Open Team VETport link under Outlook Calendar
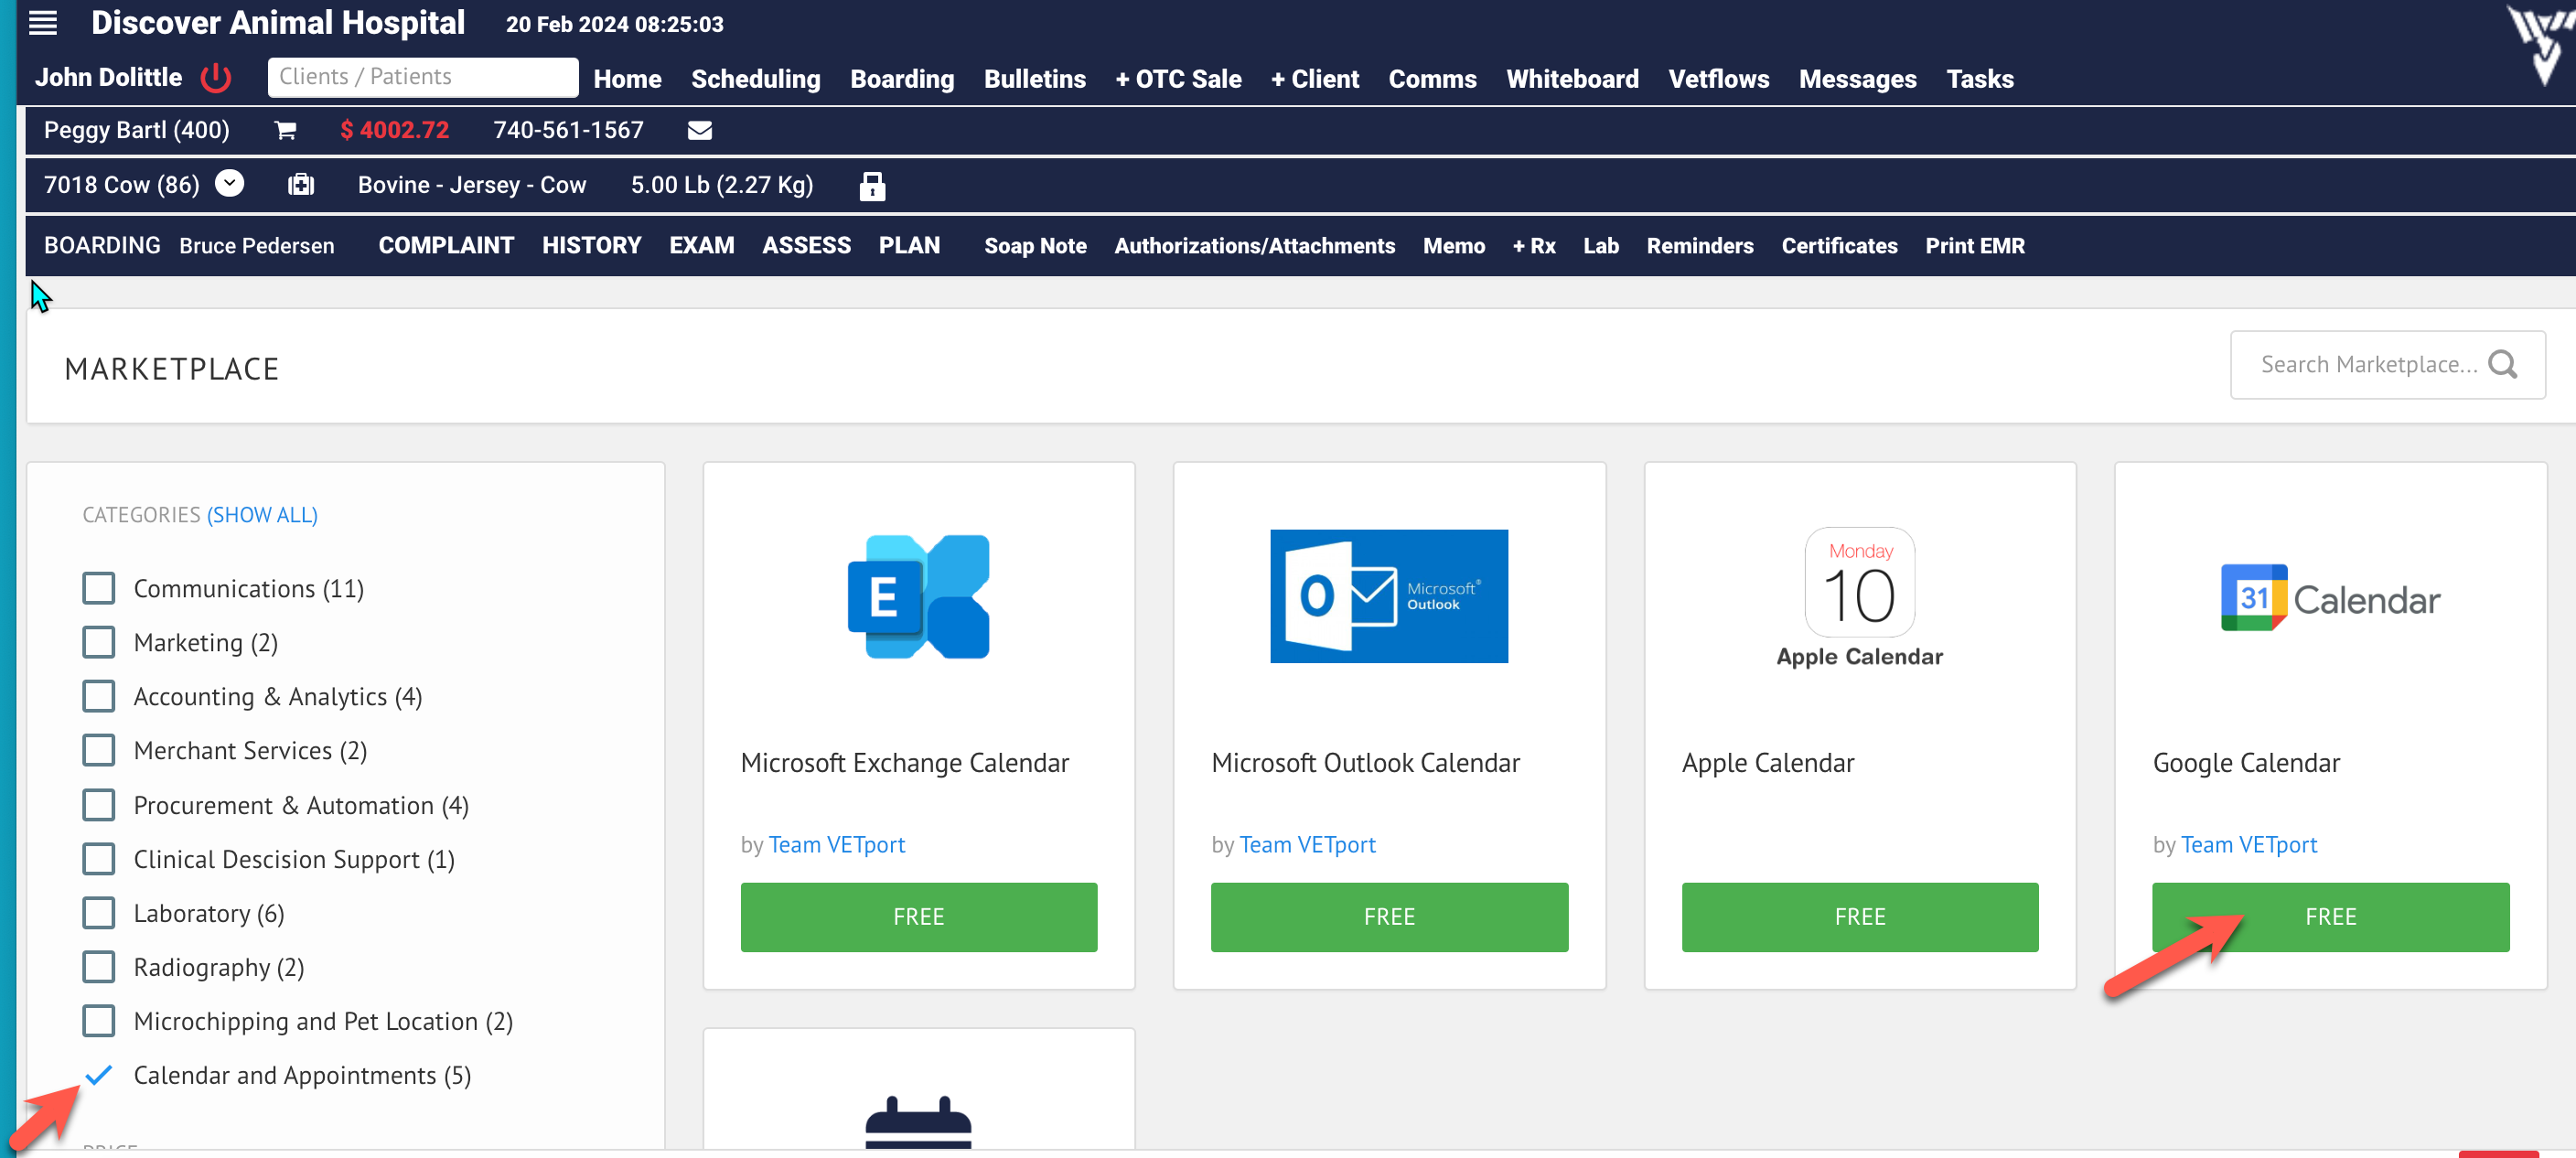2576x1158 pixels. (x=1307, y=845)
